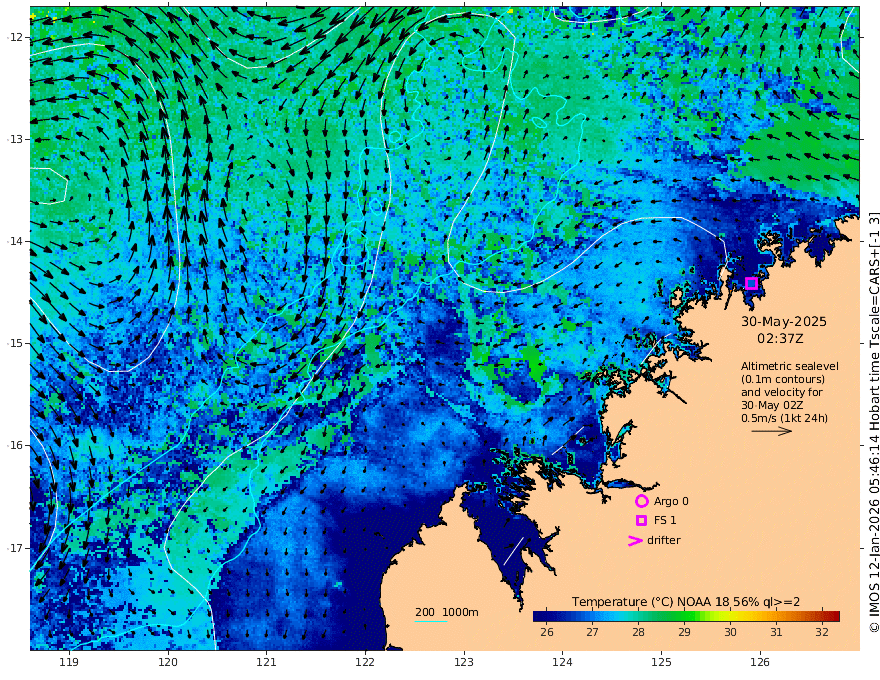Click the magenta drifter arrowhead legend symbol
Image resolution: width=880 pixels, height=680 pixels.
click(x=635, y=540)
